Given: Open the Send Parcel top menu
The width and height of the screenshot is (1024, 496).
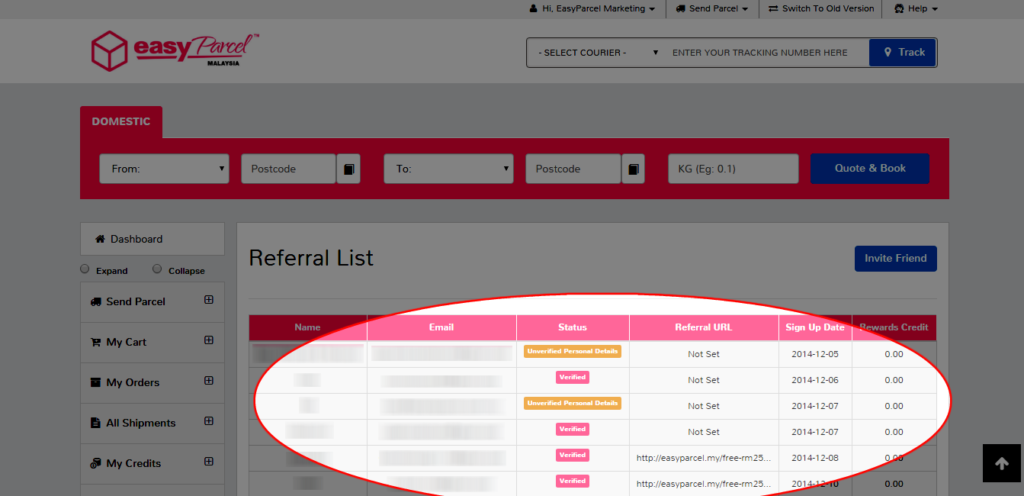Looking at the screenshot, I should [x=712, y=9].
